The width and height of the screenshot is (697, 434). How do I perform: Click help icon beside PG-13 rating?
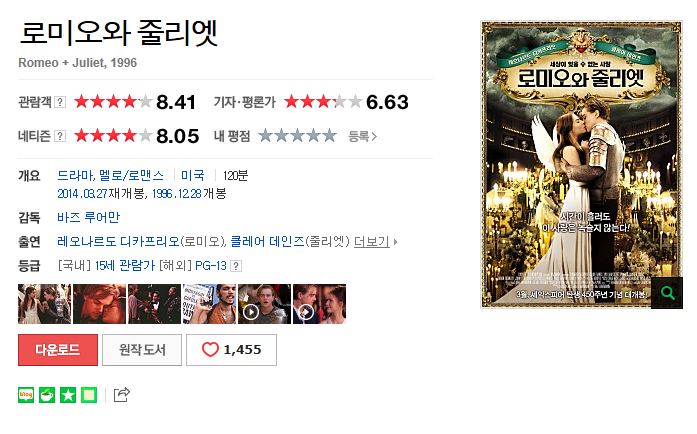(x=236, y=266)
